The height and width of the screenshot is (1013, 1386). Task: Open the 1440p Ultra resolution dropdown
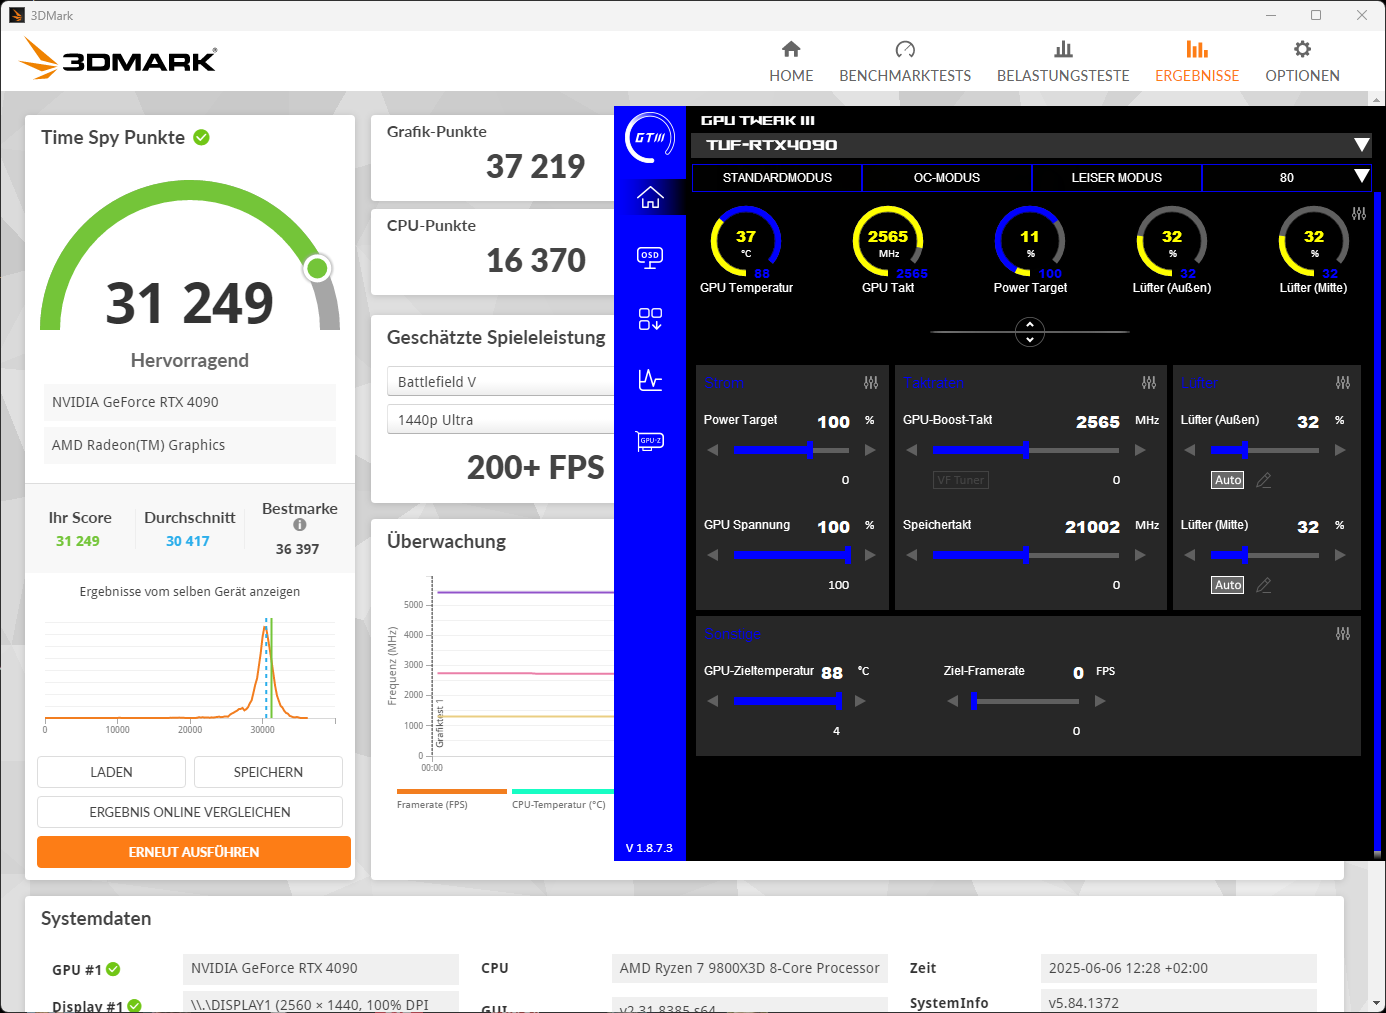500,419
